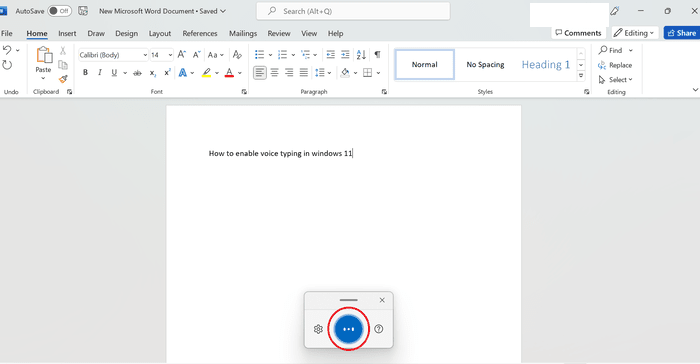This screenshot has width=700, height=364.
Task: Open Text Effects and Typography
Action: point(183,72)
